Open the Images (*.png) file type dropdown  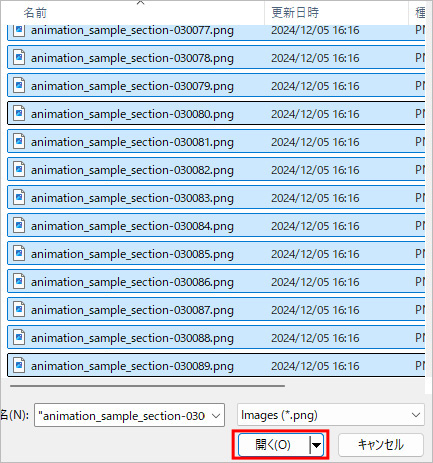click(x=331, y=415)
